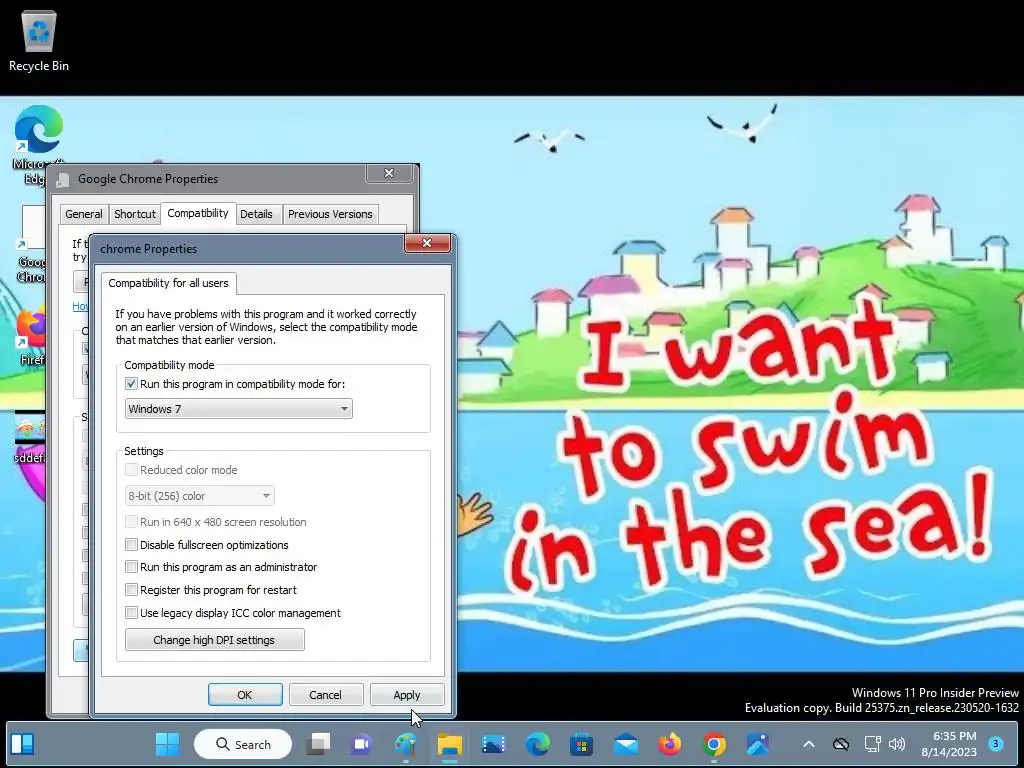Screen dimensions: 1024x768
Task: Click the disabled Reduced color mode checkbox
Action: 131,470
